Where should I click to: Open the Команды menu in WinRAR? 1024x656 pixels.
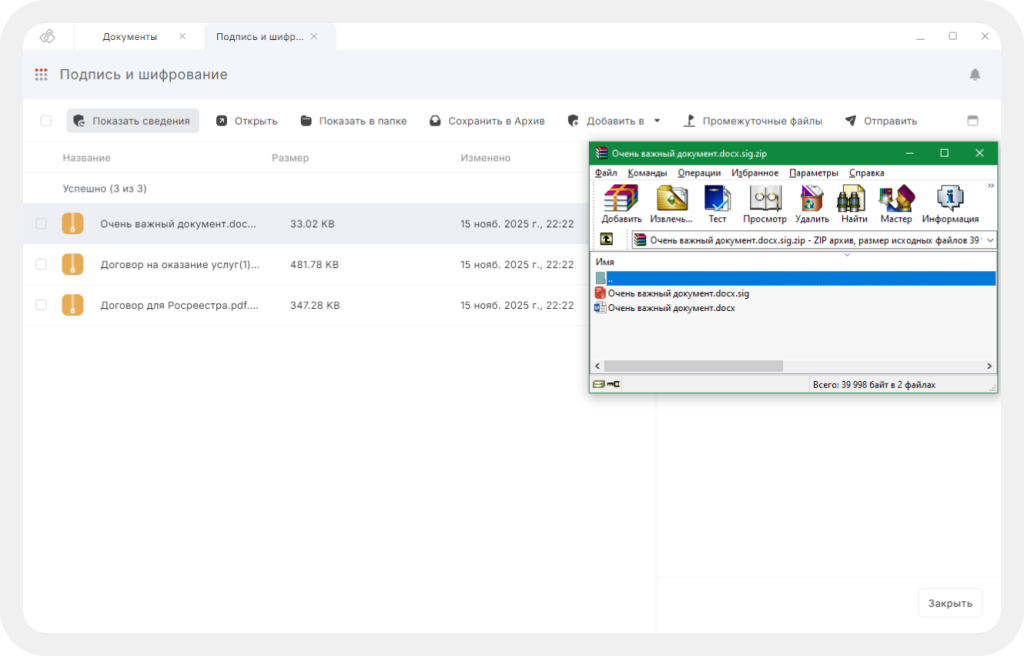647,173
